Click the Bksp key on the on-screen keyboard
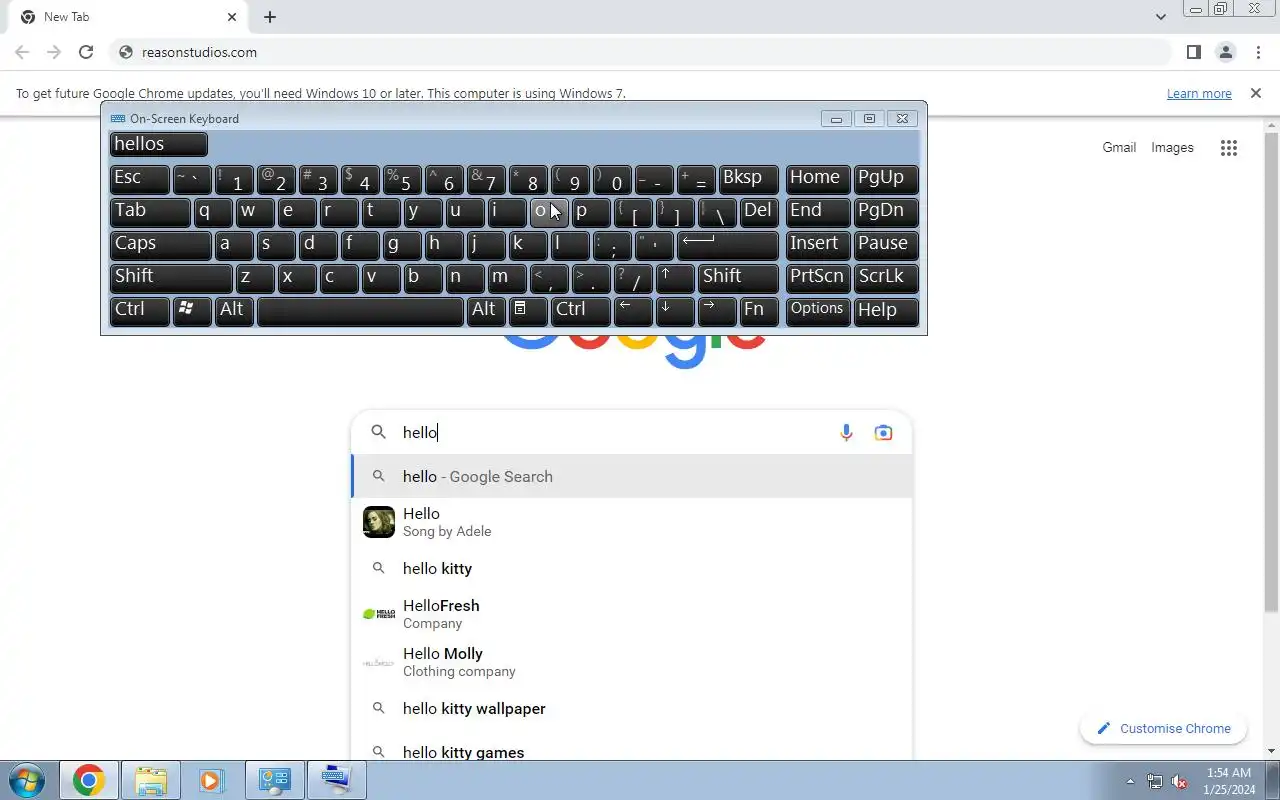The image size is (1280, 800). point(749,178)
